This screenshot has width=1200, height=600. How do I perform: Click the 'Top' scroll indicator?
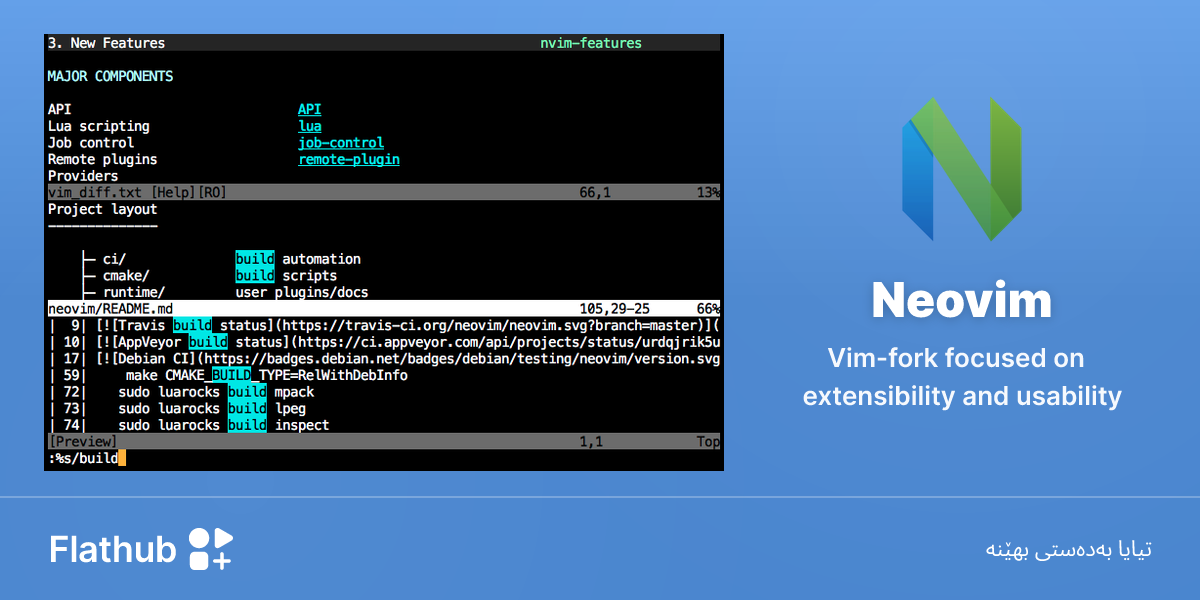tap(708, 441)
